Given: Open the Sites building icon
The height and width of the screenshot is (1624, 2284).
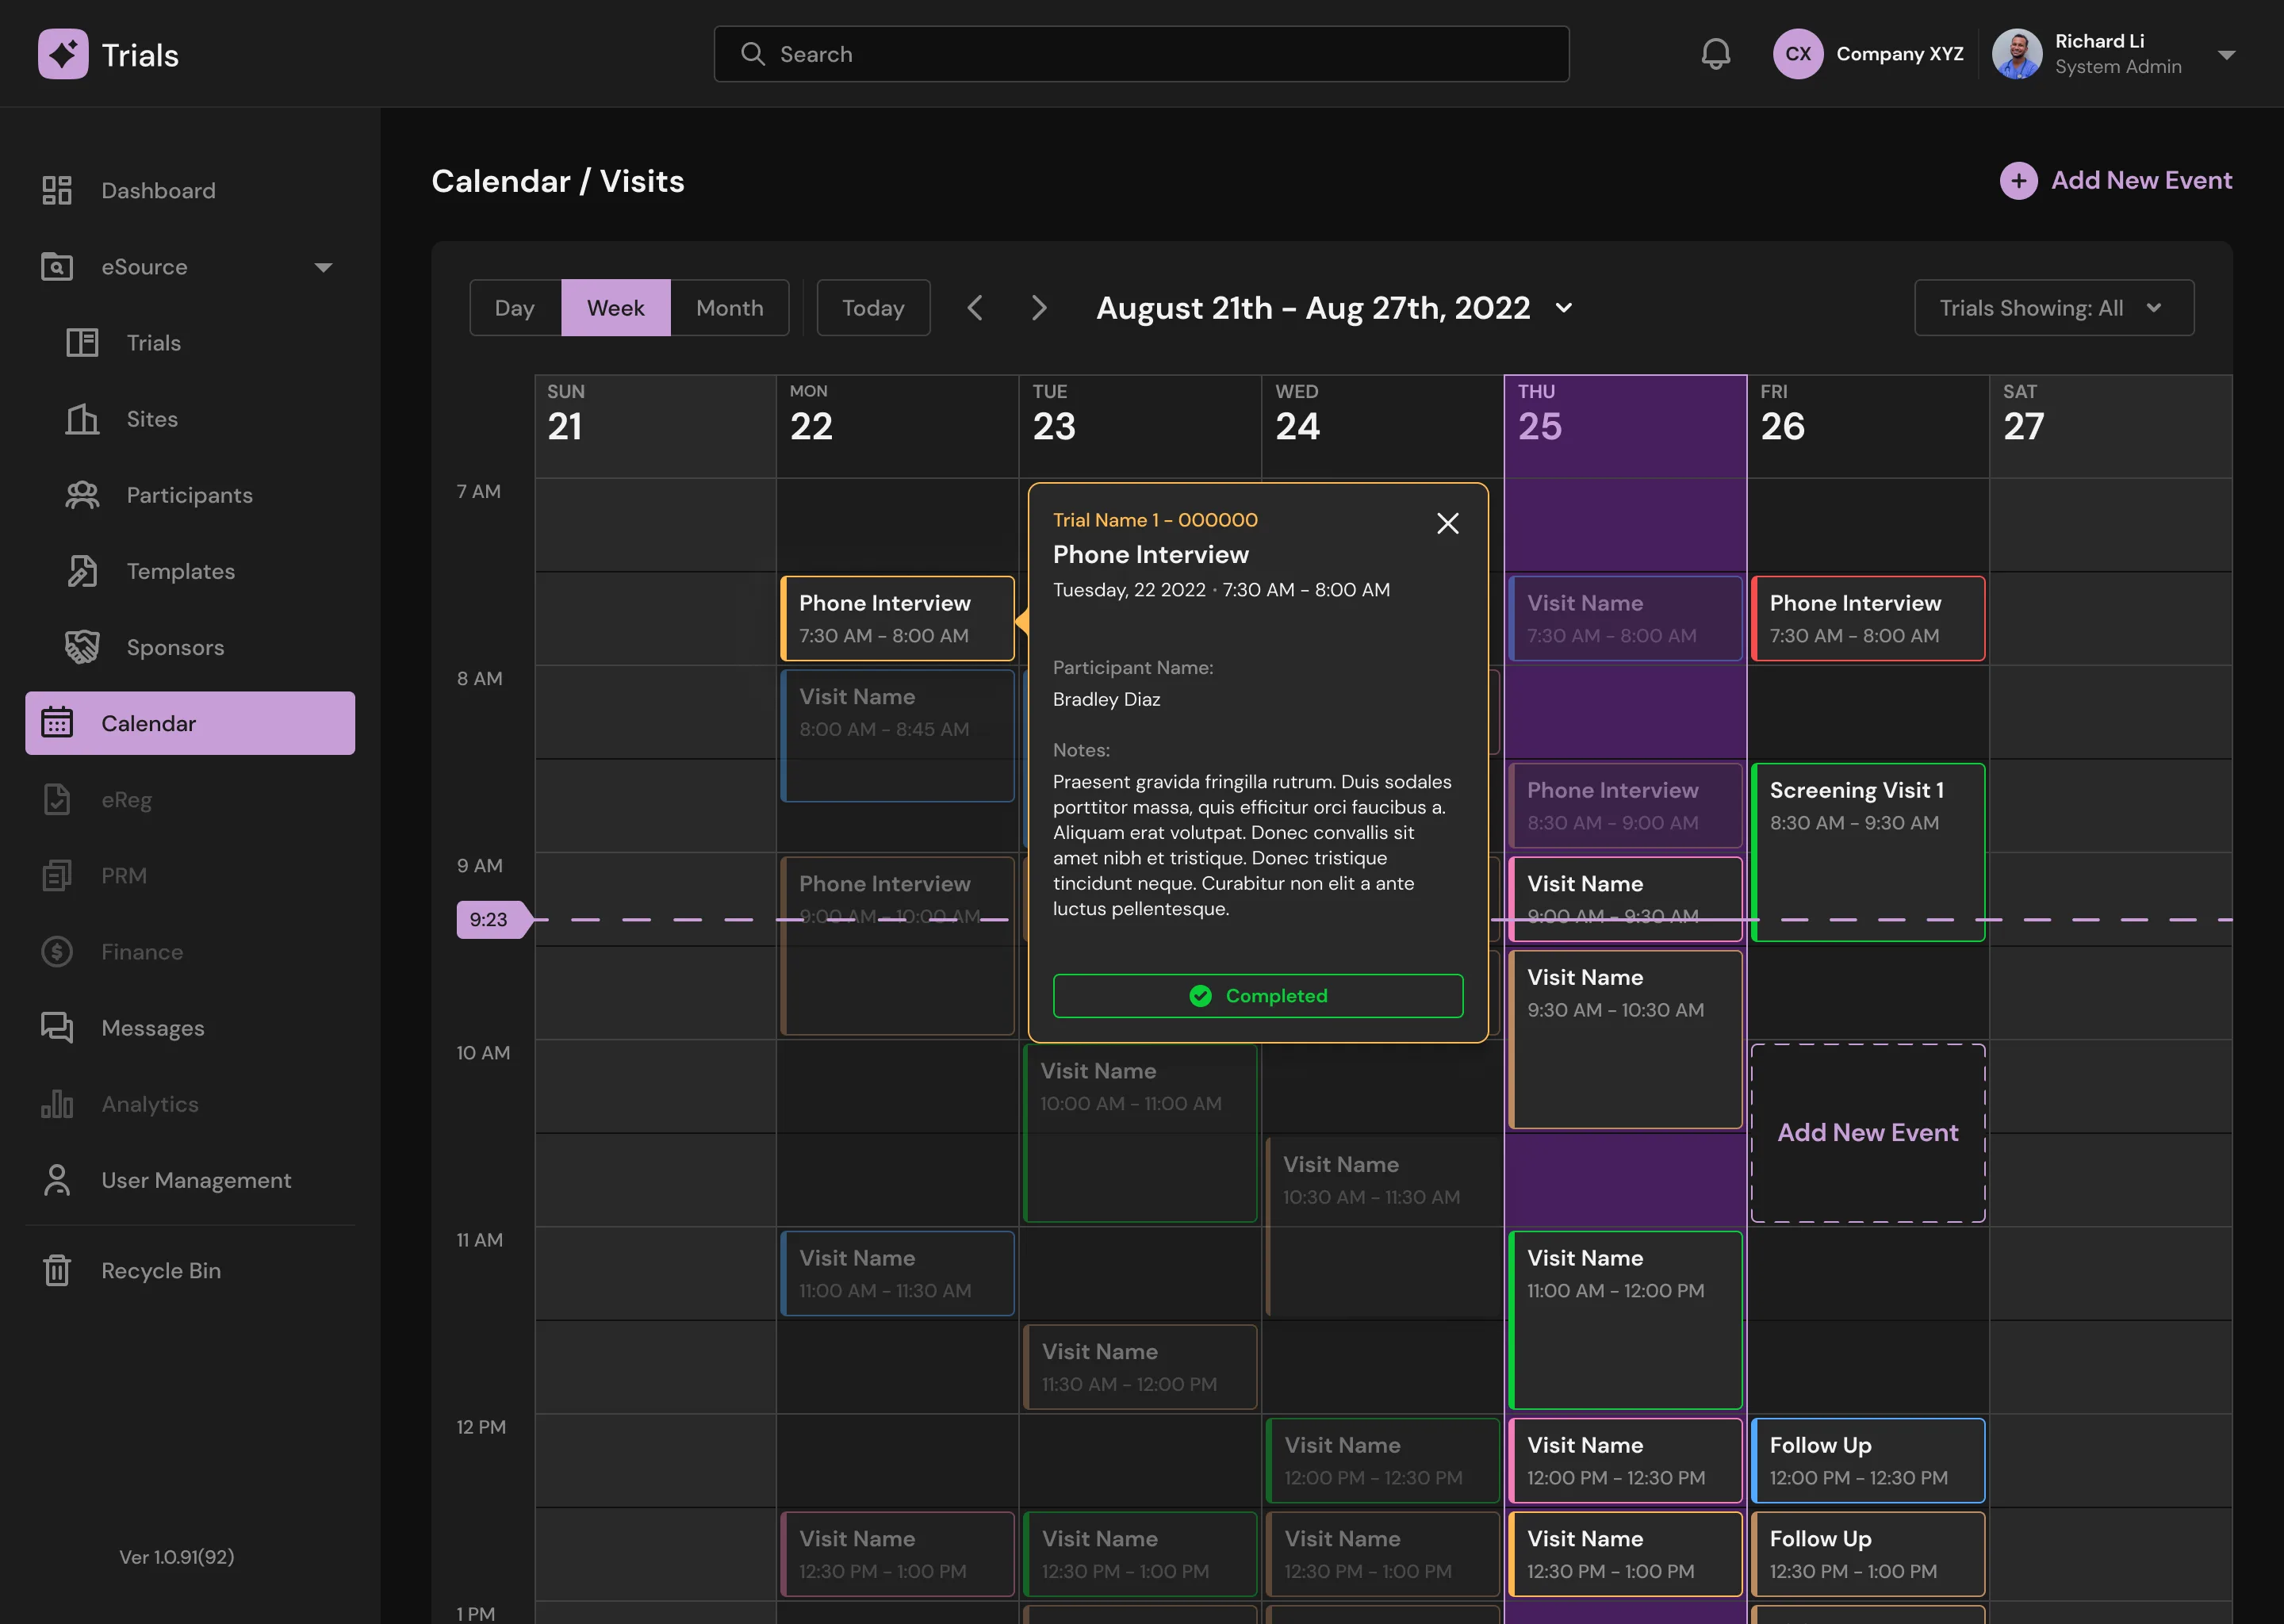Looking at the screenshot, I should click(82, 419).
